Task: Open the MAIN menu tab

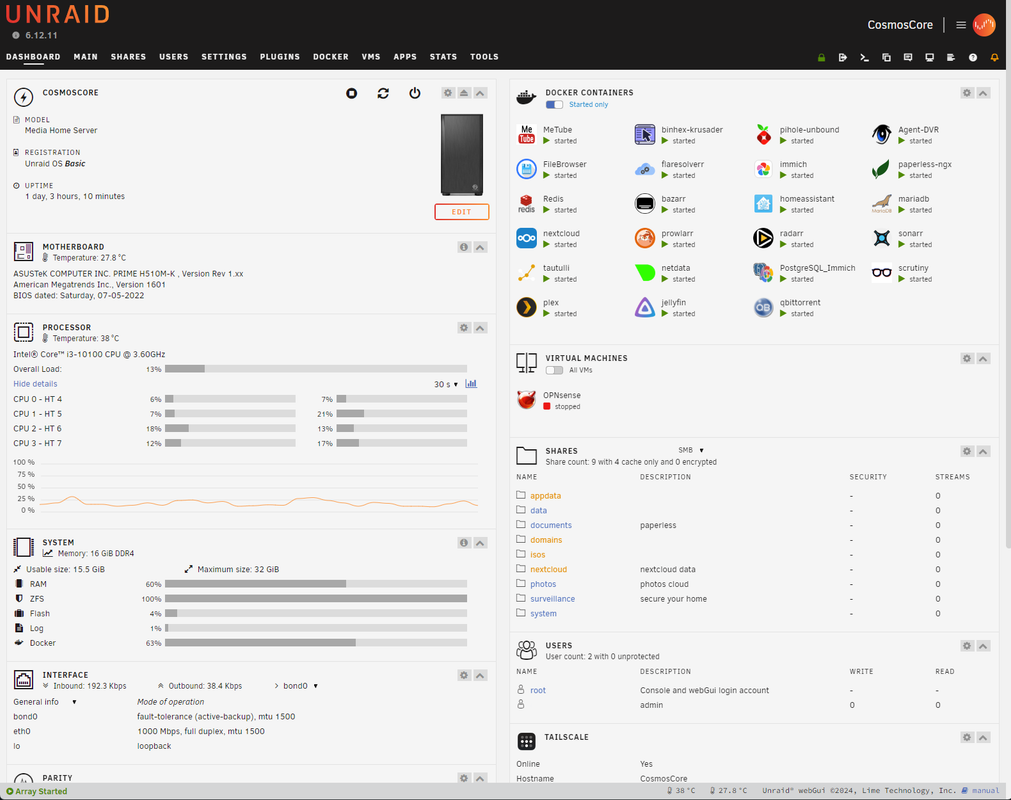Action: (x=86, y=57)
